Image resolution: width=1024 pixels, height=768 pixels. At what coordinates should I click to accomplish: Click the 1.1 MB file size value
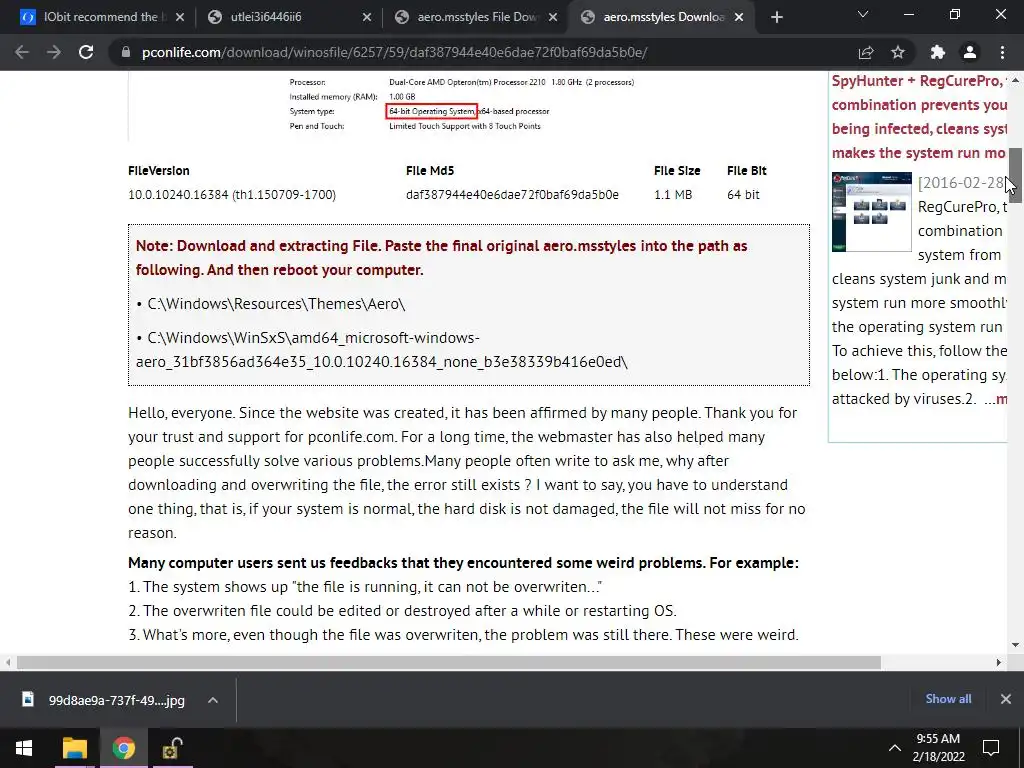(x=673, y=195)
